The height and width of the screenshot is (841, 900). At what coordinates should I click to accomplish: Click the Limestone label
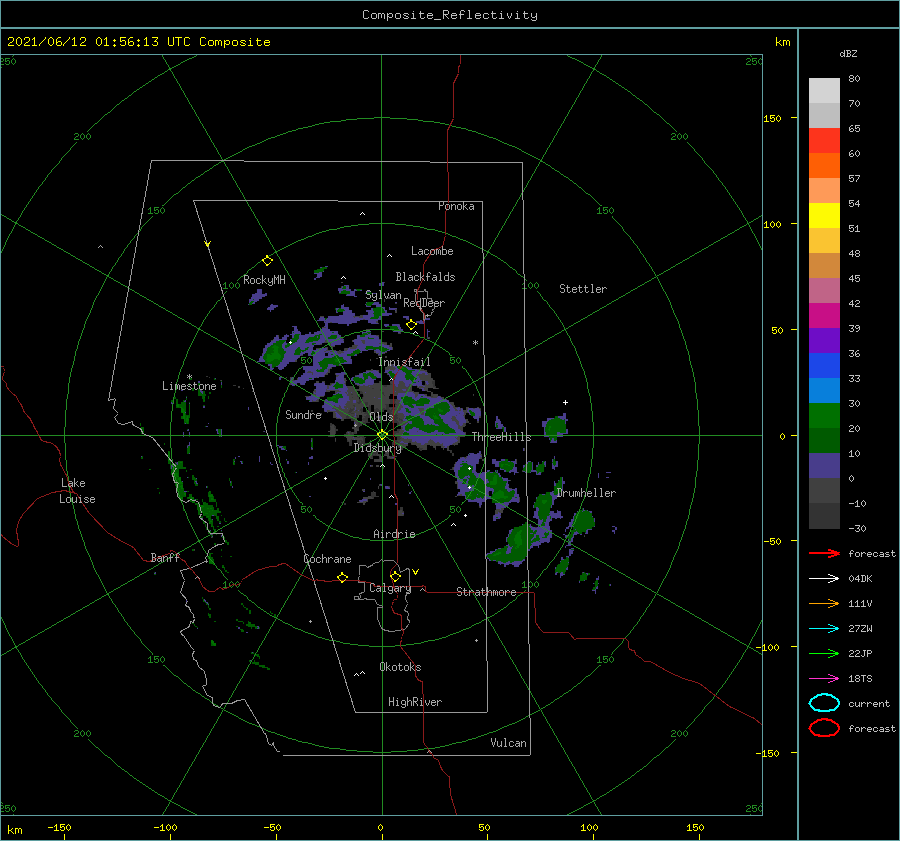(x=189, y=386)
